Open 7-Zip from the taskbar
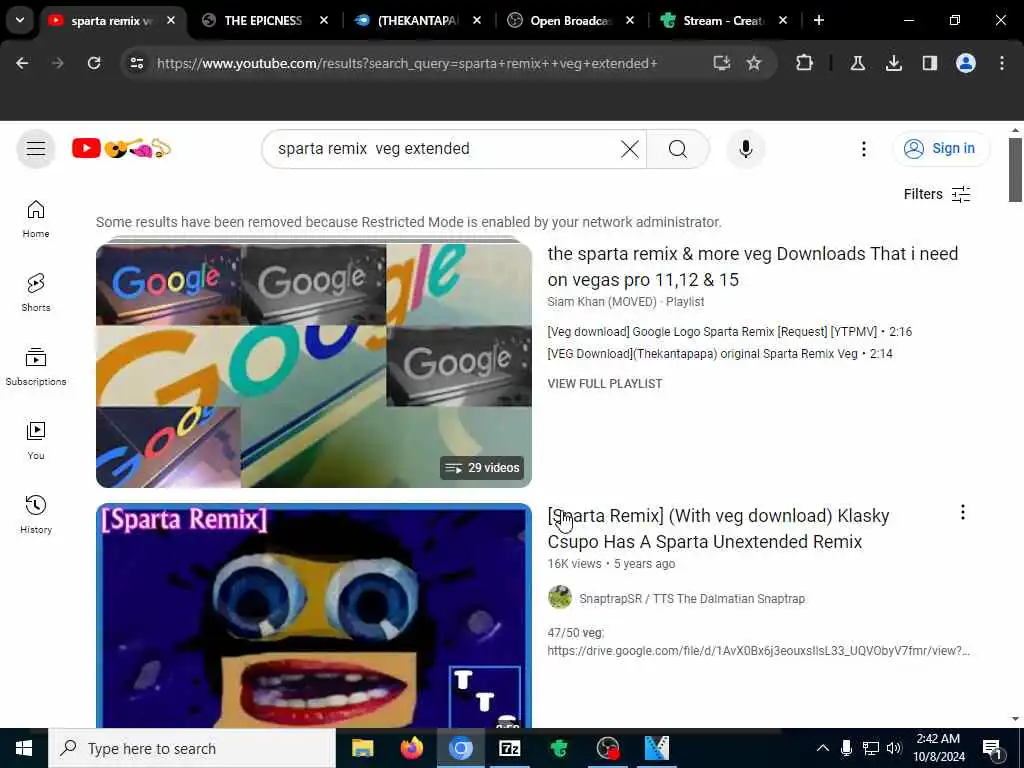1024x768 pixels. click(509, 748)
